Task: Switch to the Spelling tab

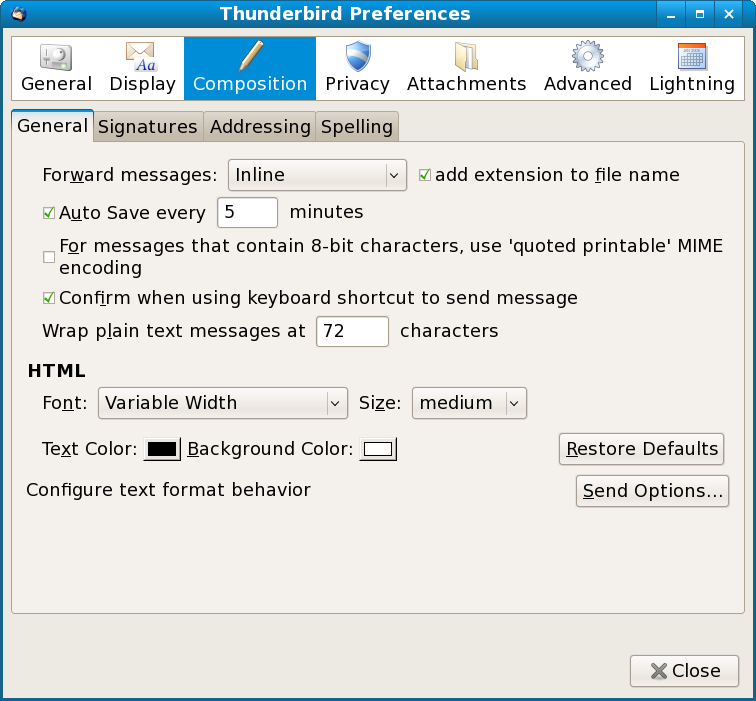Action: (357, 127)
